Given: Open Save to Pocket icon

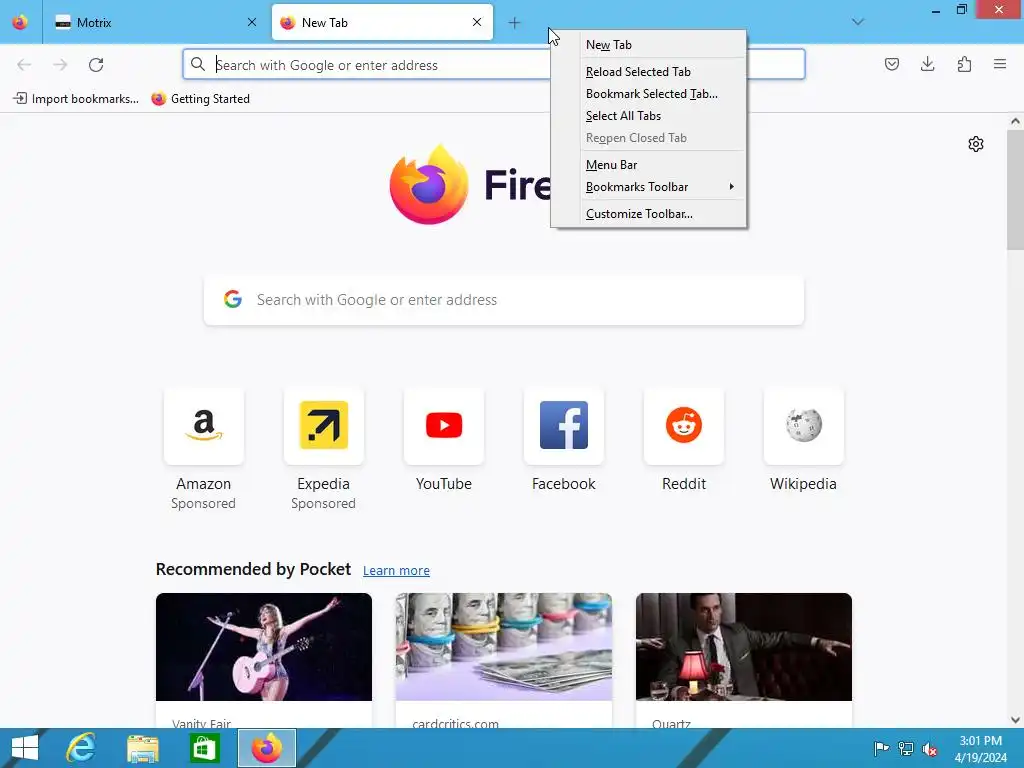Looking at the screenshot, I should pyautogui.click(x=892, y=64).
